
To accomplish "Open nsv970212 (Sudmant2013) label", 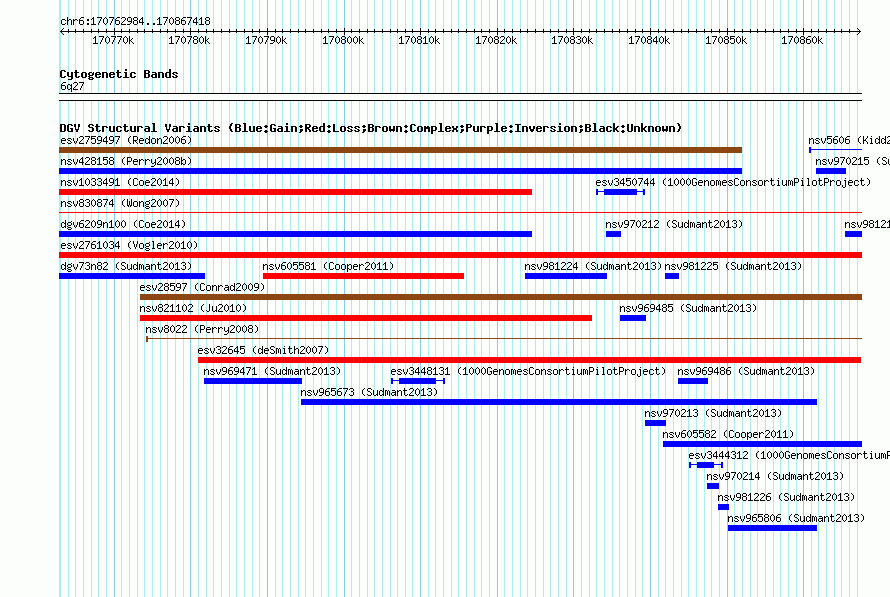I will [674, 224].
